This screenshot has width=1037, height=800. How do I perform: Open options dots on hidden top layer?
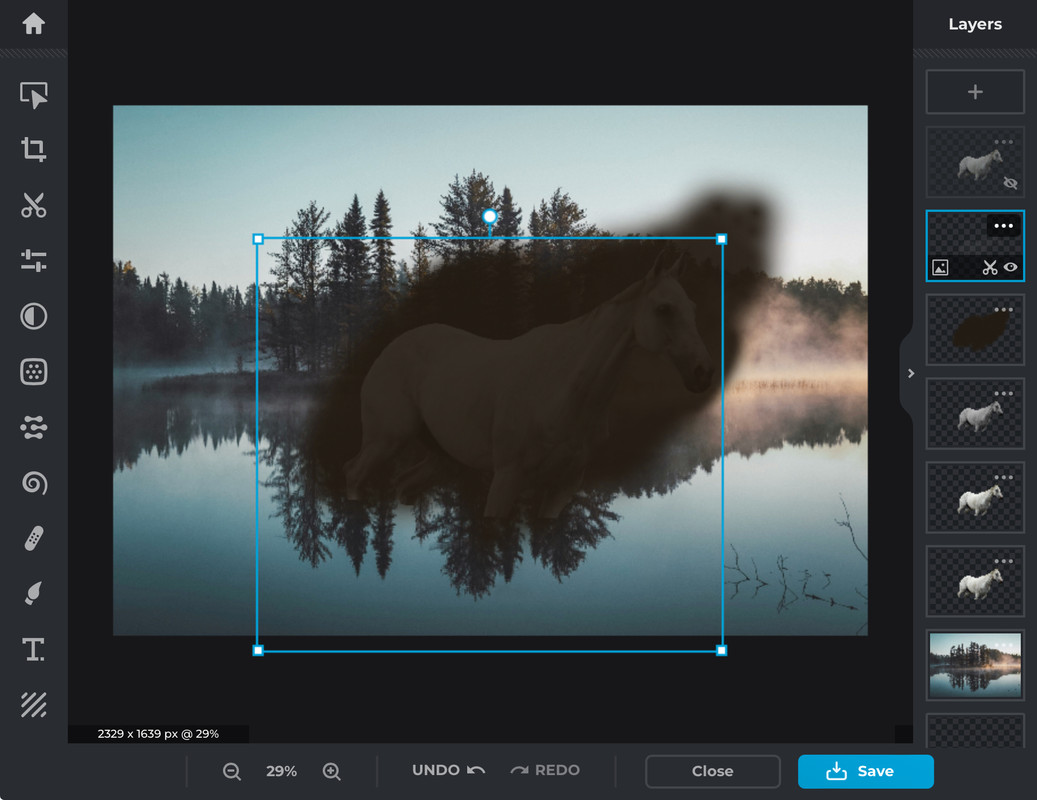pyautogui.click(x=1003, y=142)
